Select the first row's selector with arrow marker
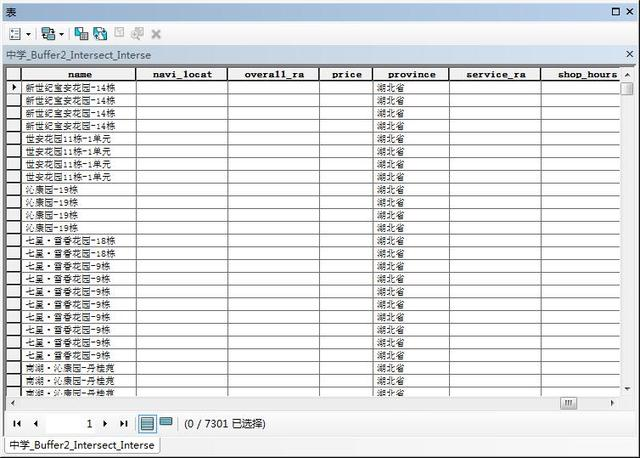This screenshot has width=640, height=458. 14,87
